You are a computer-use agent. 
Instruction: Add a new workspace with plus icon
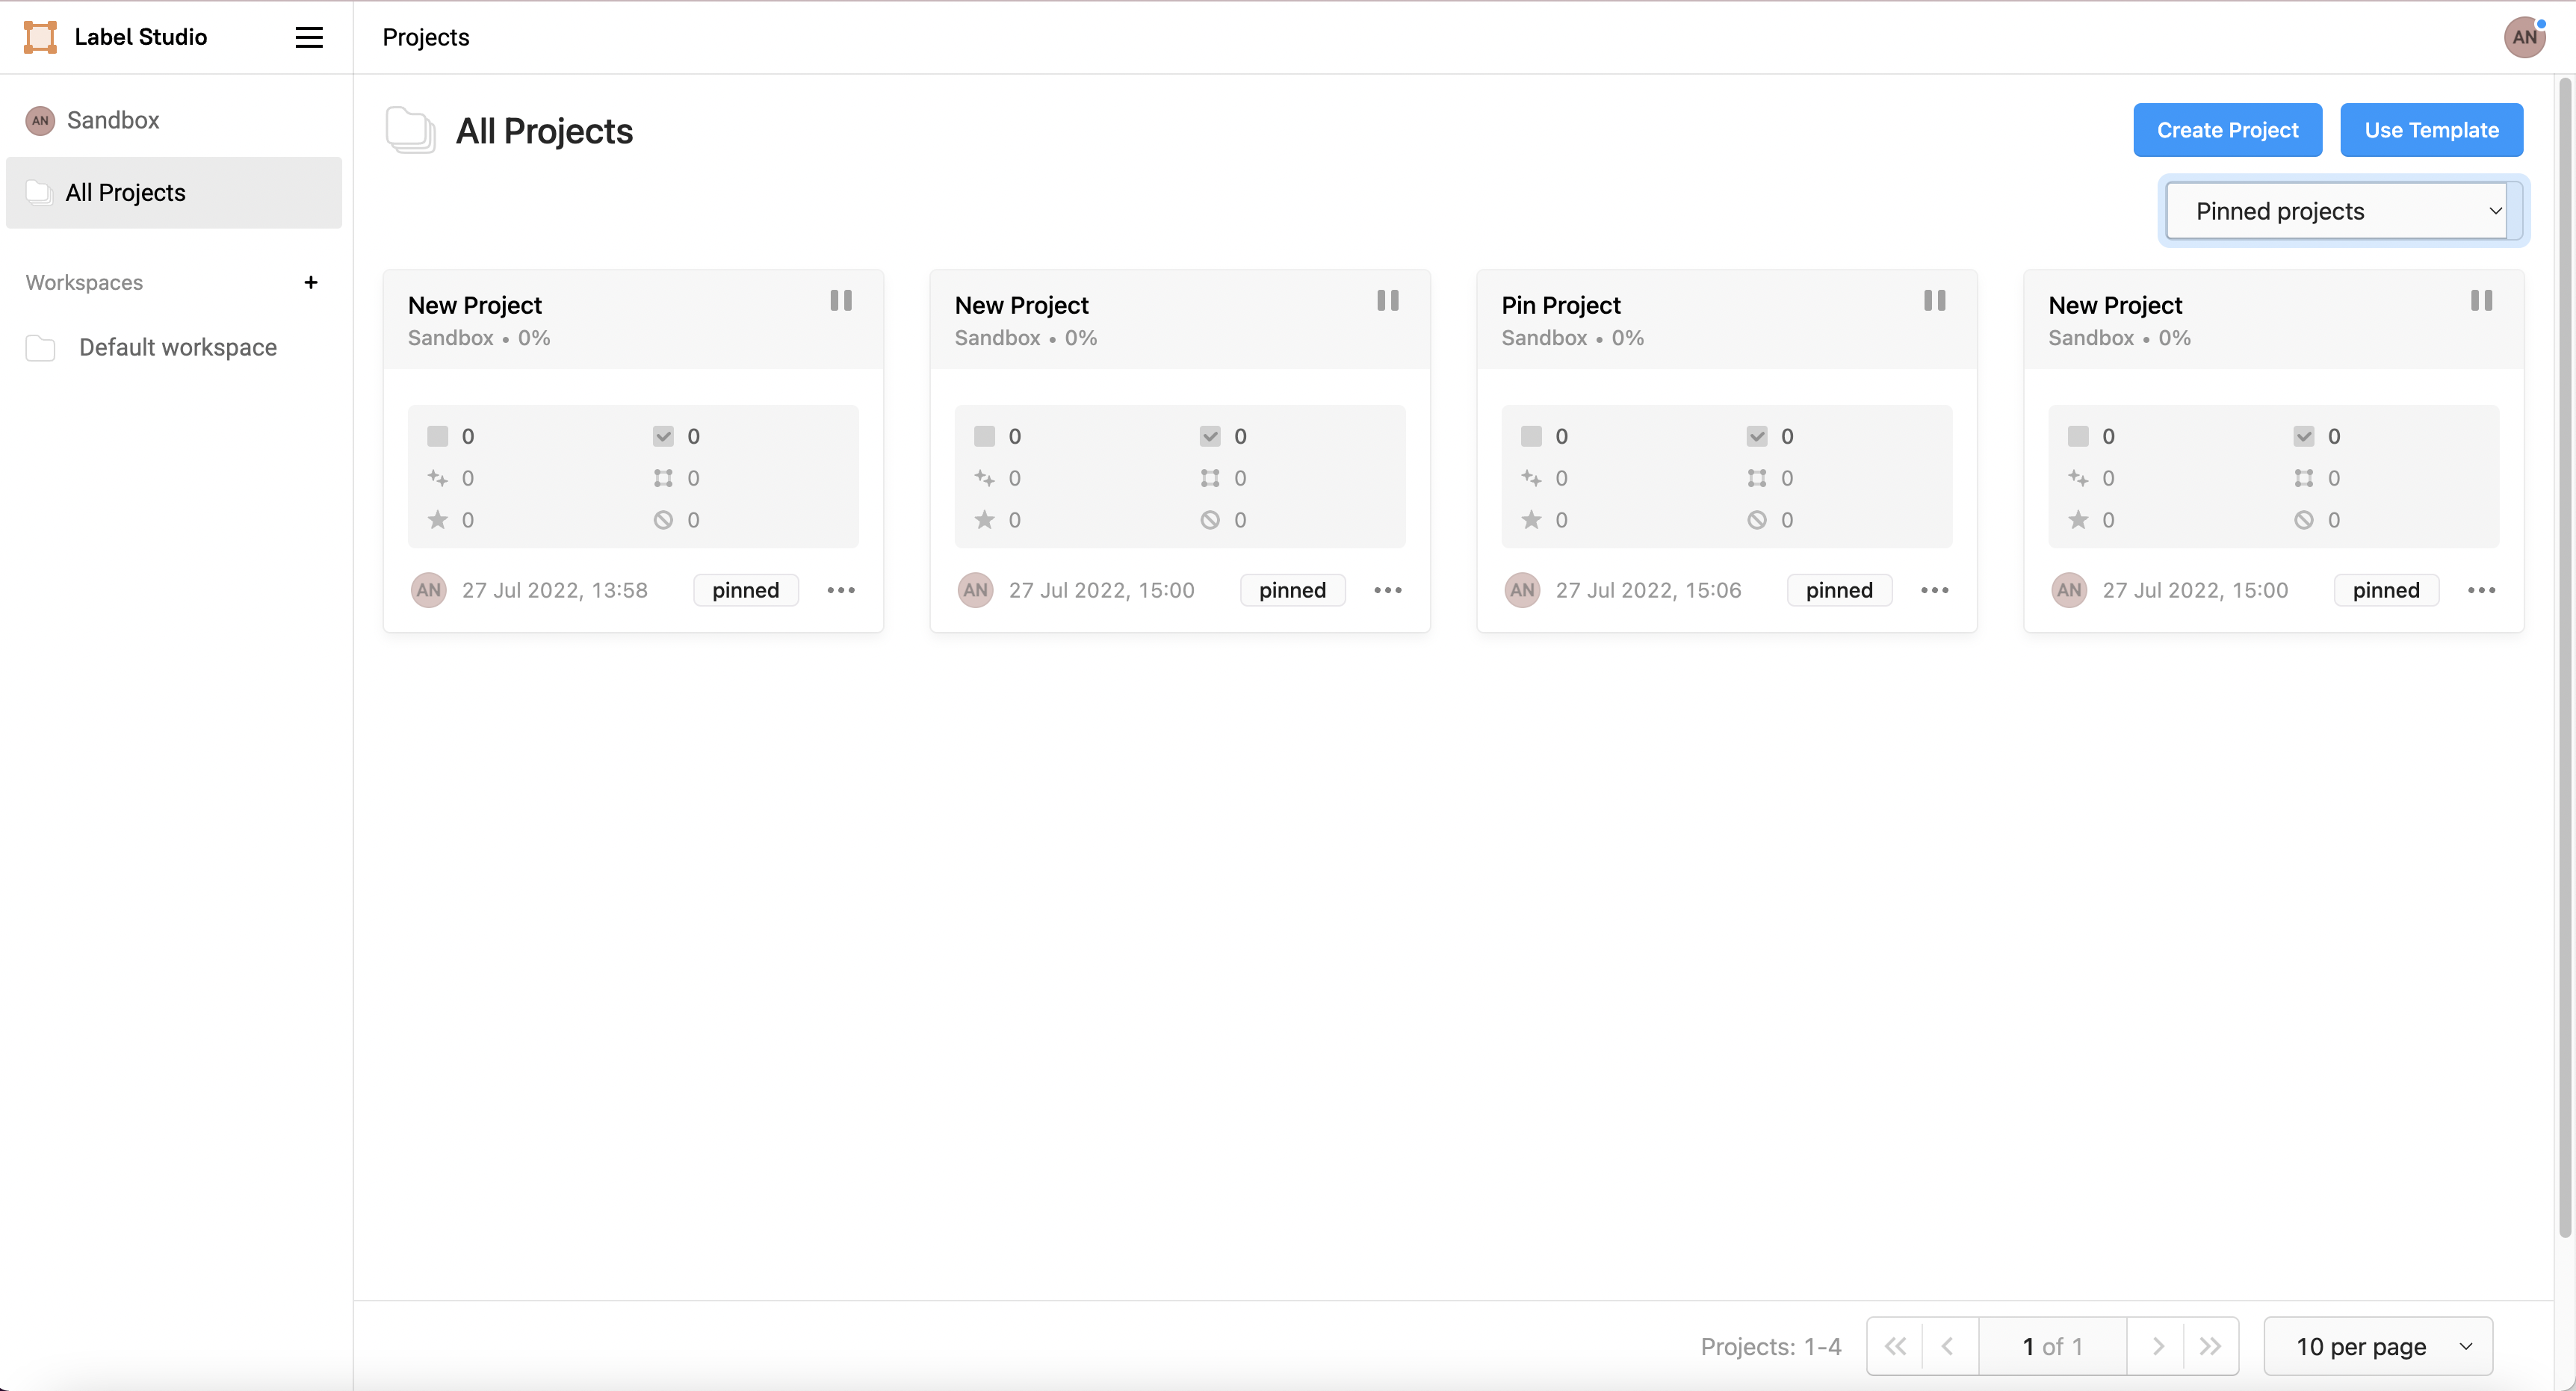311,282
